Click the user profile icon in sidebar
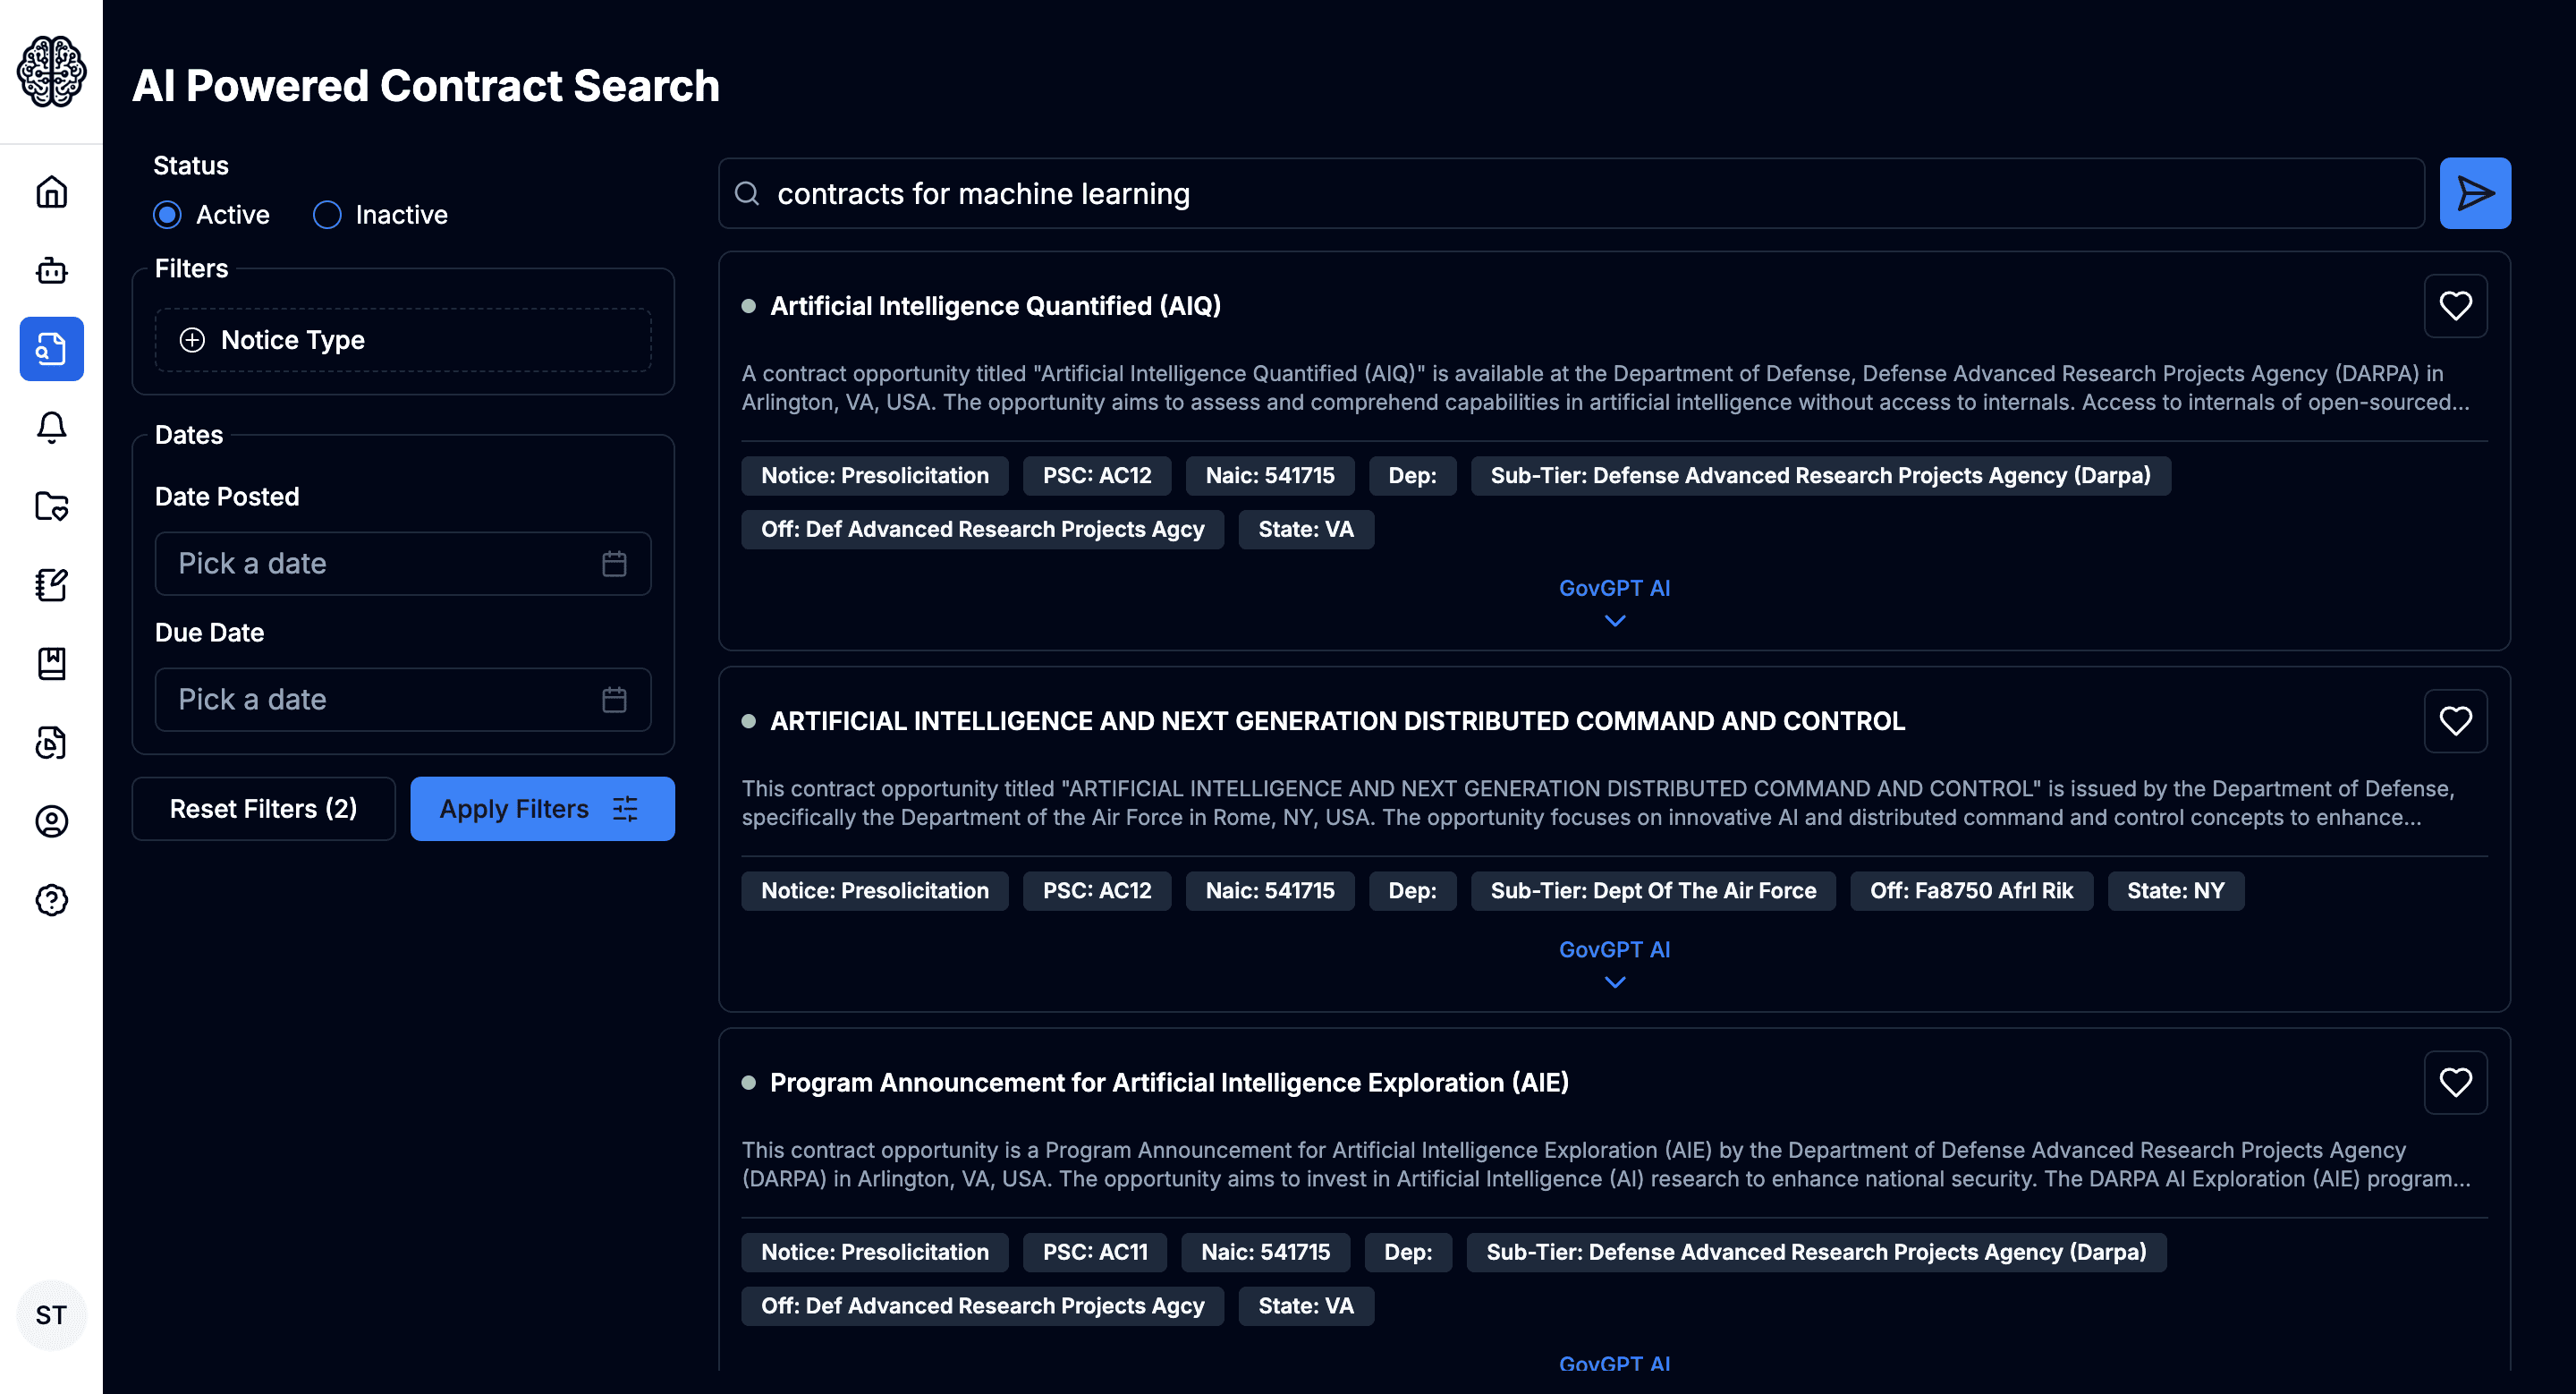 [x=52, y=820]
